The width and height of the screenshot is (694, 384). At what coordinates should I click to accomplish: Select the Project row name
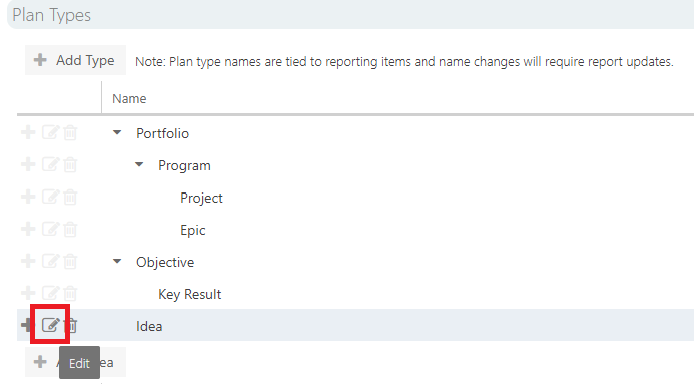pos(201,198)
